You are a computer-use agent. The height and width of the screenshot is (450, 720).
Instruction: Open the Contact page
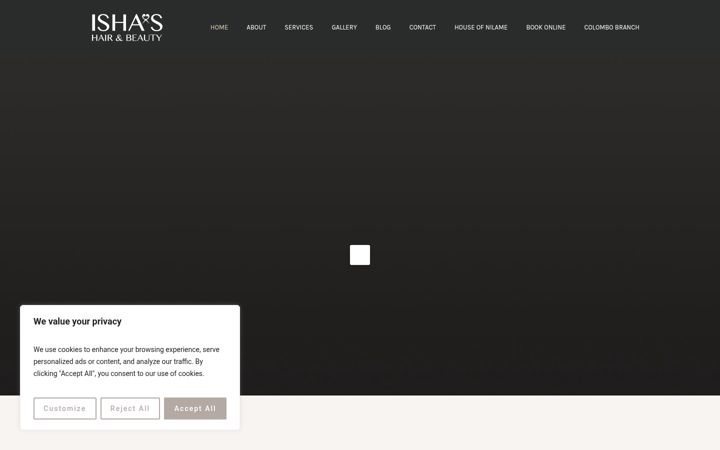click(x=422, y=28)
